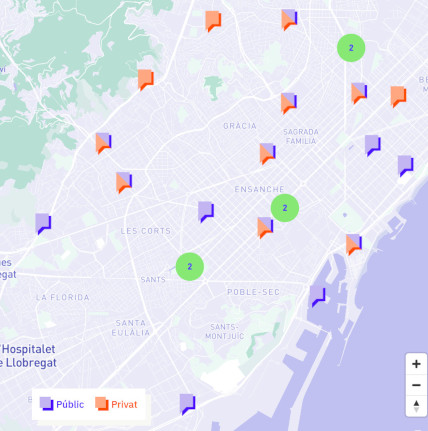Zoom in with the plus button
428x431 pixels.
tap(416, 364)
